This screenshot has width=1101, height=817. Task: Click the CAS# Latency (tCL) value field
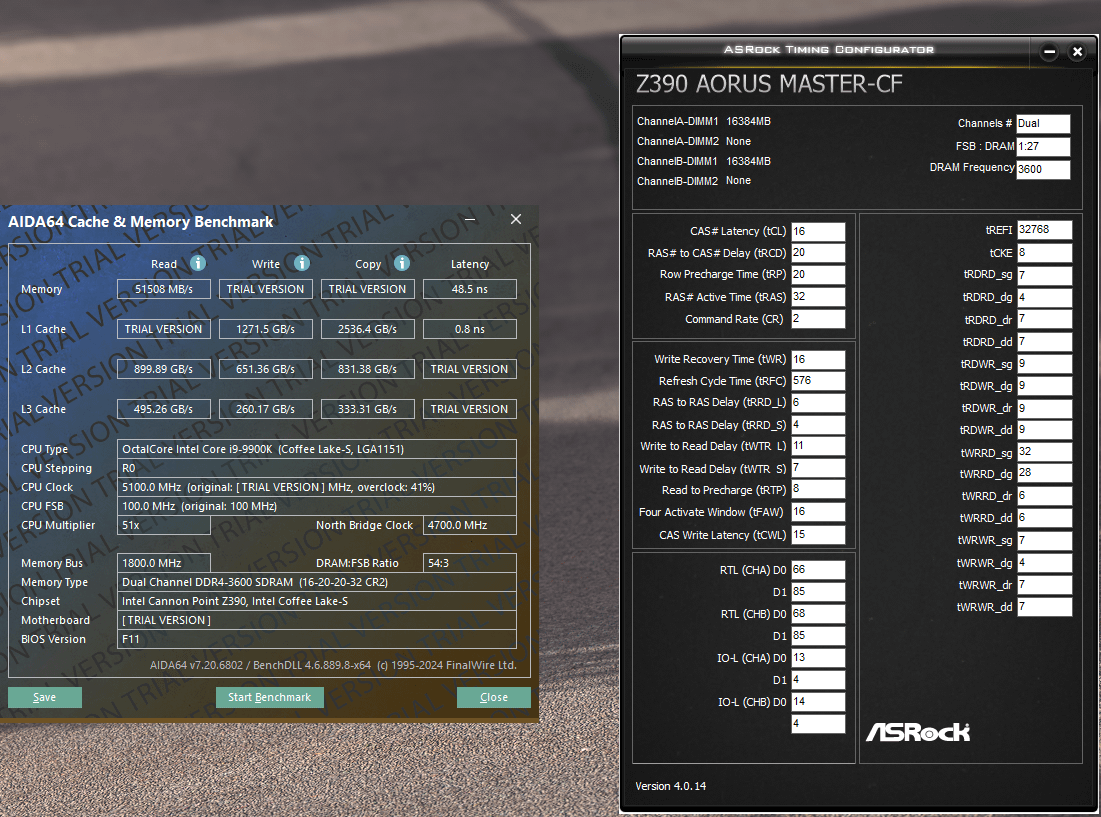pos(818,232)
